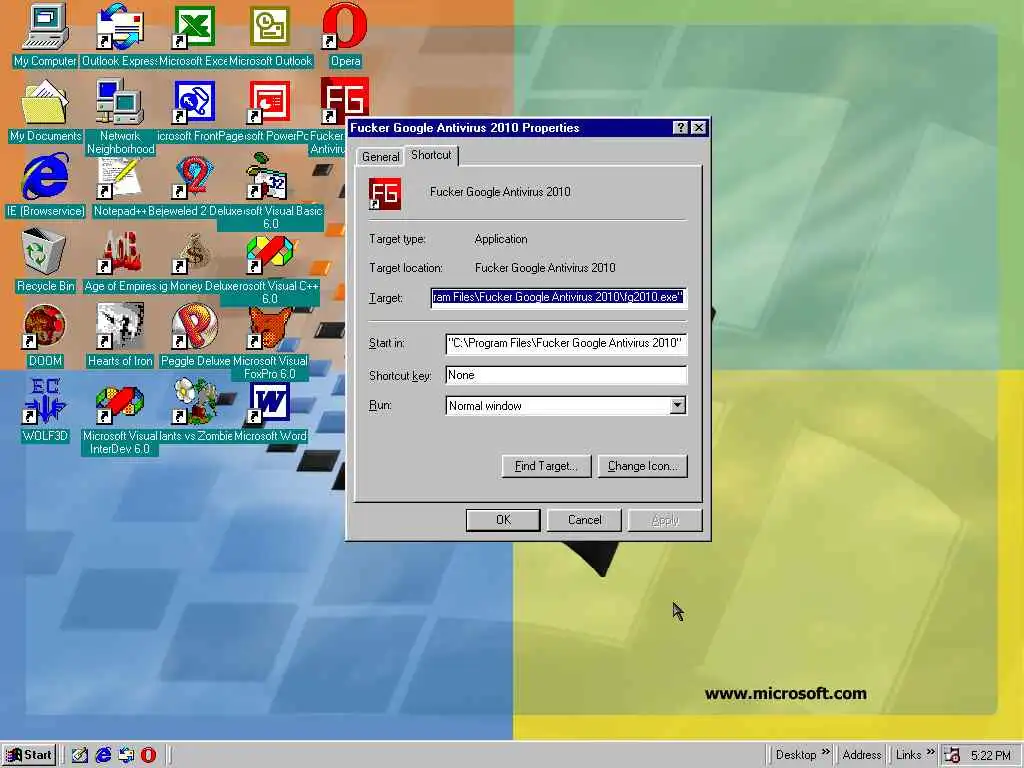Select the Outlook Express desktop shortcut
Viewport: 1024px width, 768px height.
point(120,35)
